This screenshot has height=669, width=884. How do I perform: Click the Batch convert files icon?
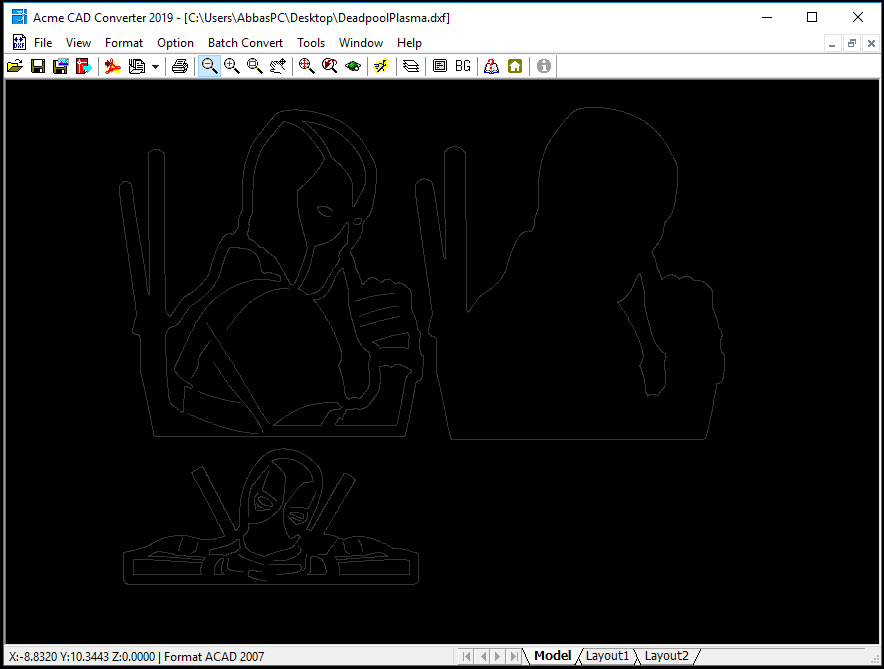coord(136,67)
